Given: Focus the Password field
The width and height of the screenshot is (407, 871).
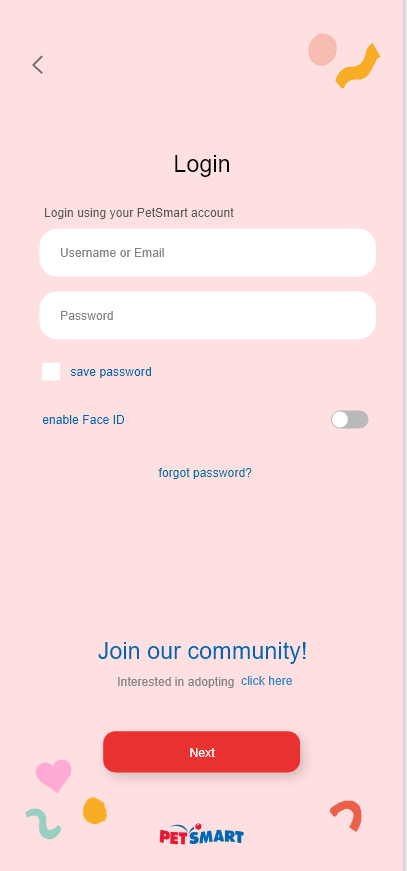Looking at the screenshot, I should point(208,316).
